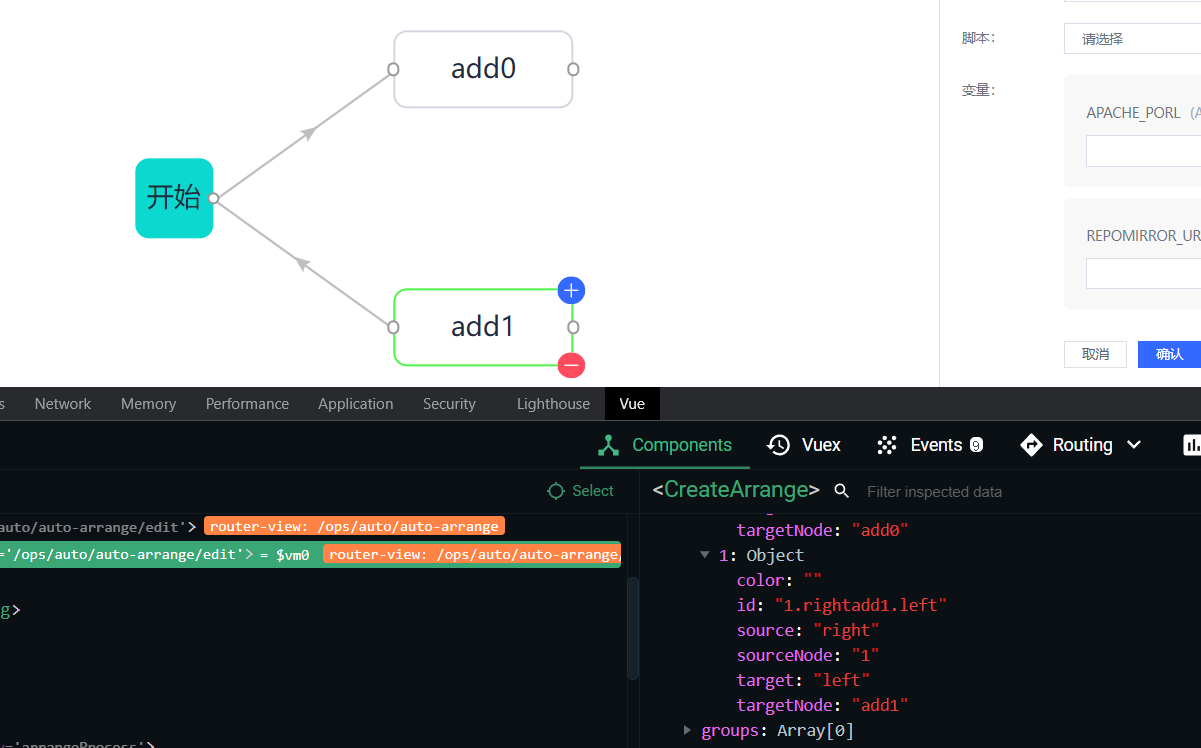Click the red minus icon on add1 node
The image size is (1201, 748).
571,365
